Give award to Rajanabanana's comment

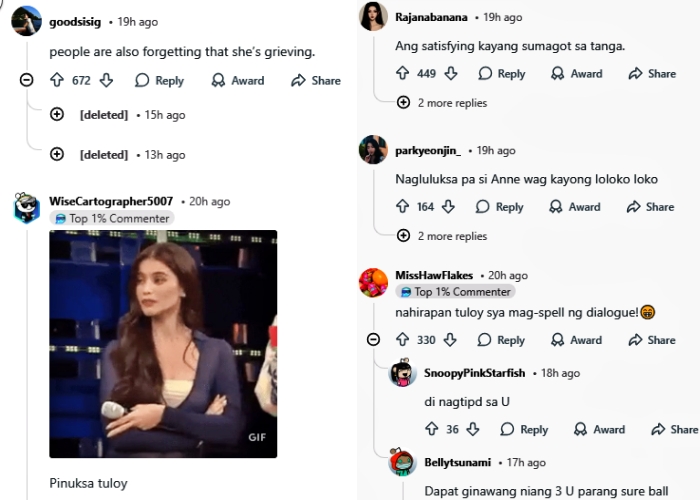pos(575,73)
